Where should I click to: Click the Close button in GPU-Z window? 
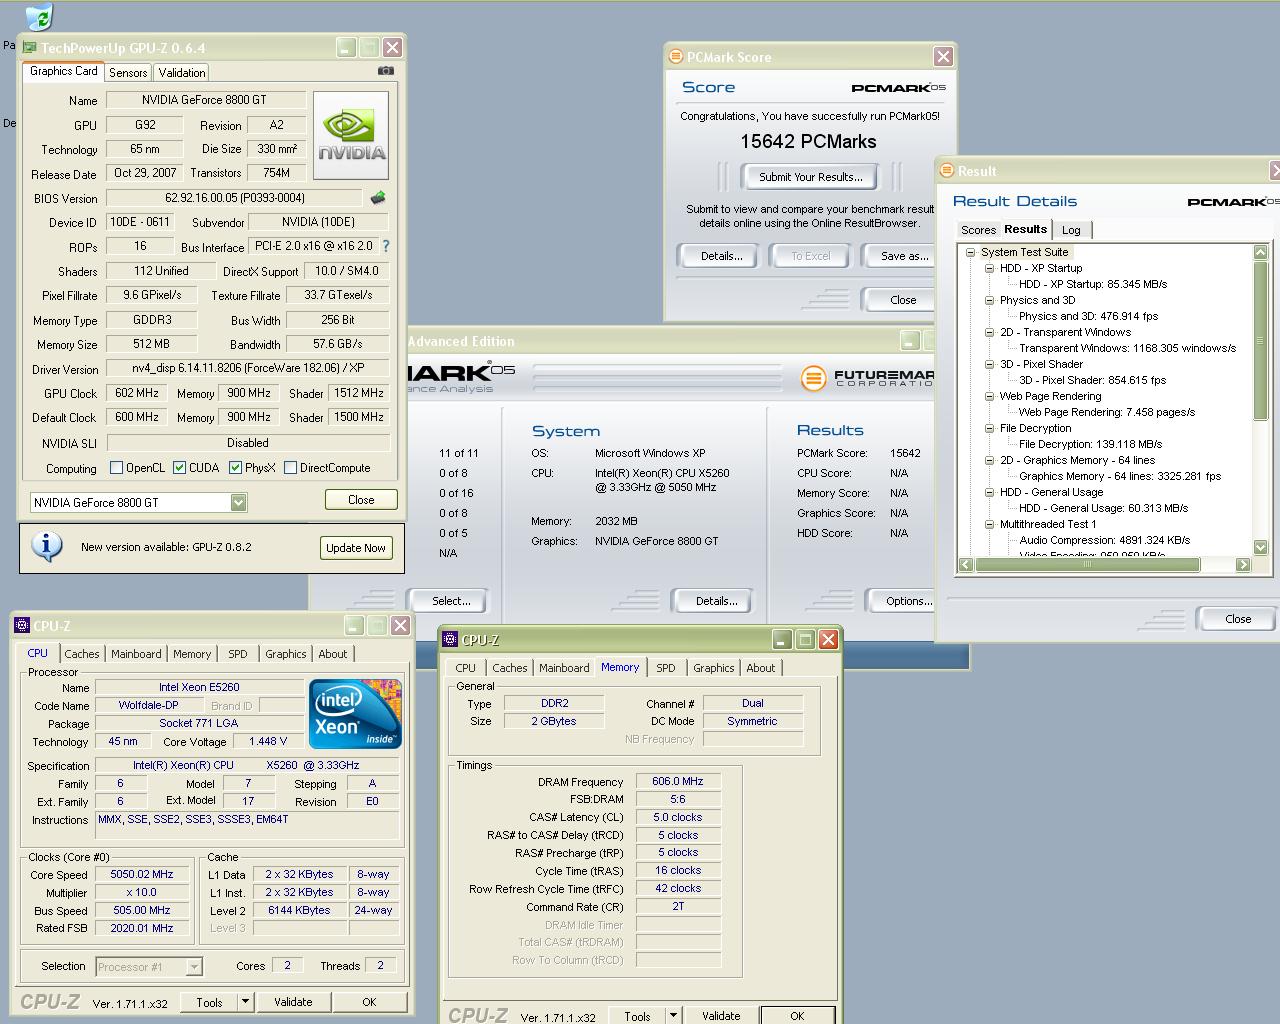pos(361,500)
